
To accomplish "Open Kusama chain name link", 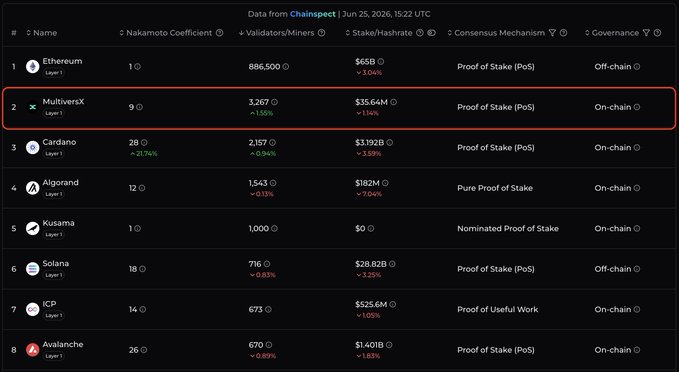I will 58,223.
